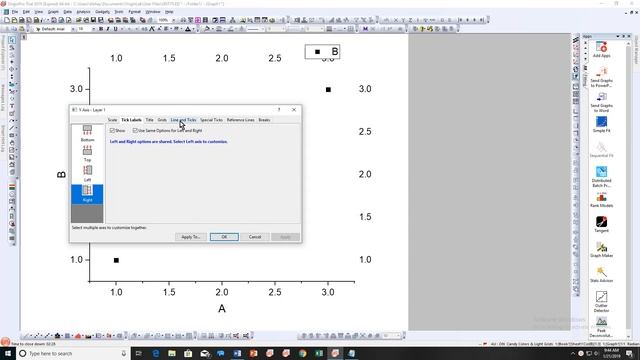Click the Windows Start button

(8, 353)
